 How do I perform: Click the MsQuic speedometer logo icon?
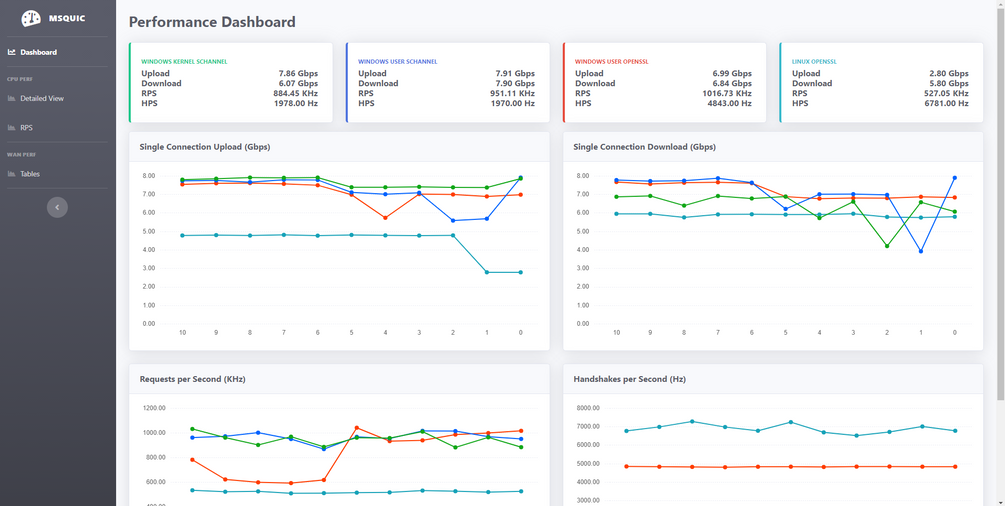pos(31,18)
